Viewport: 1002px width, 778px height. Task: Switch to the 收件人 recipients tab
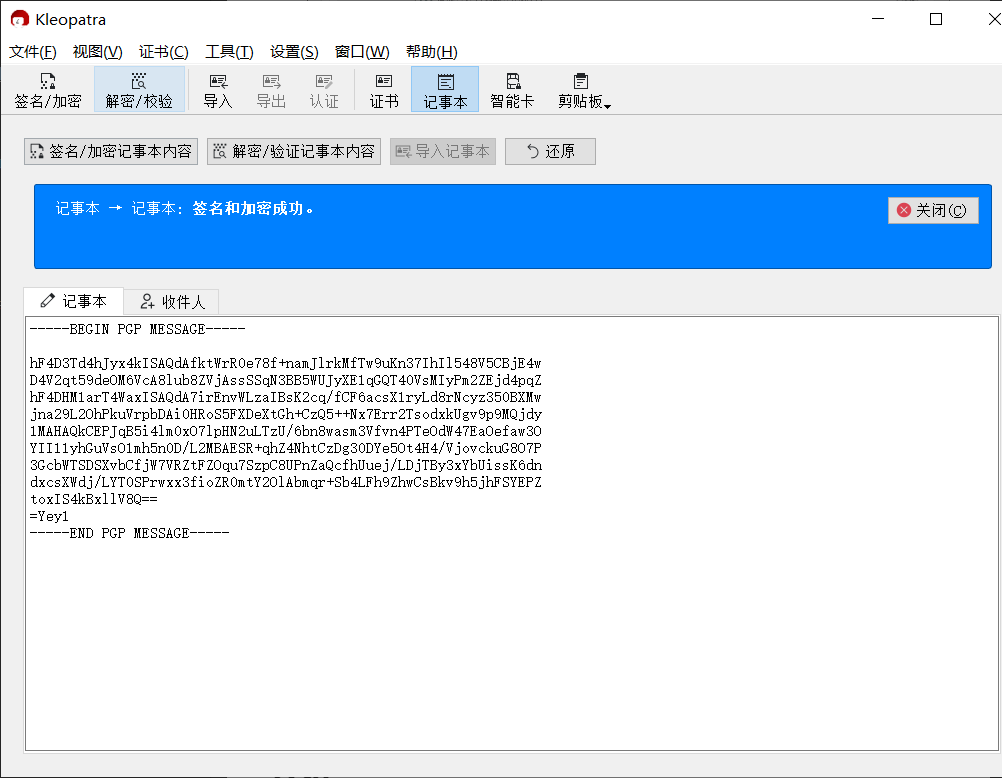click(172, 302)
